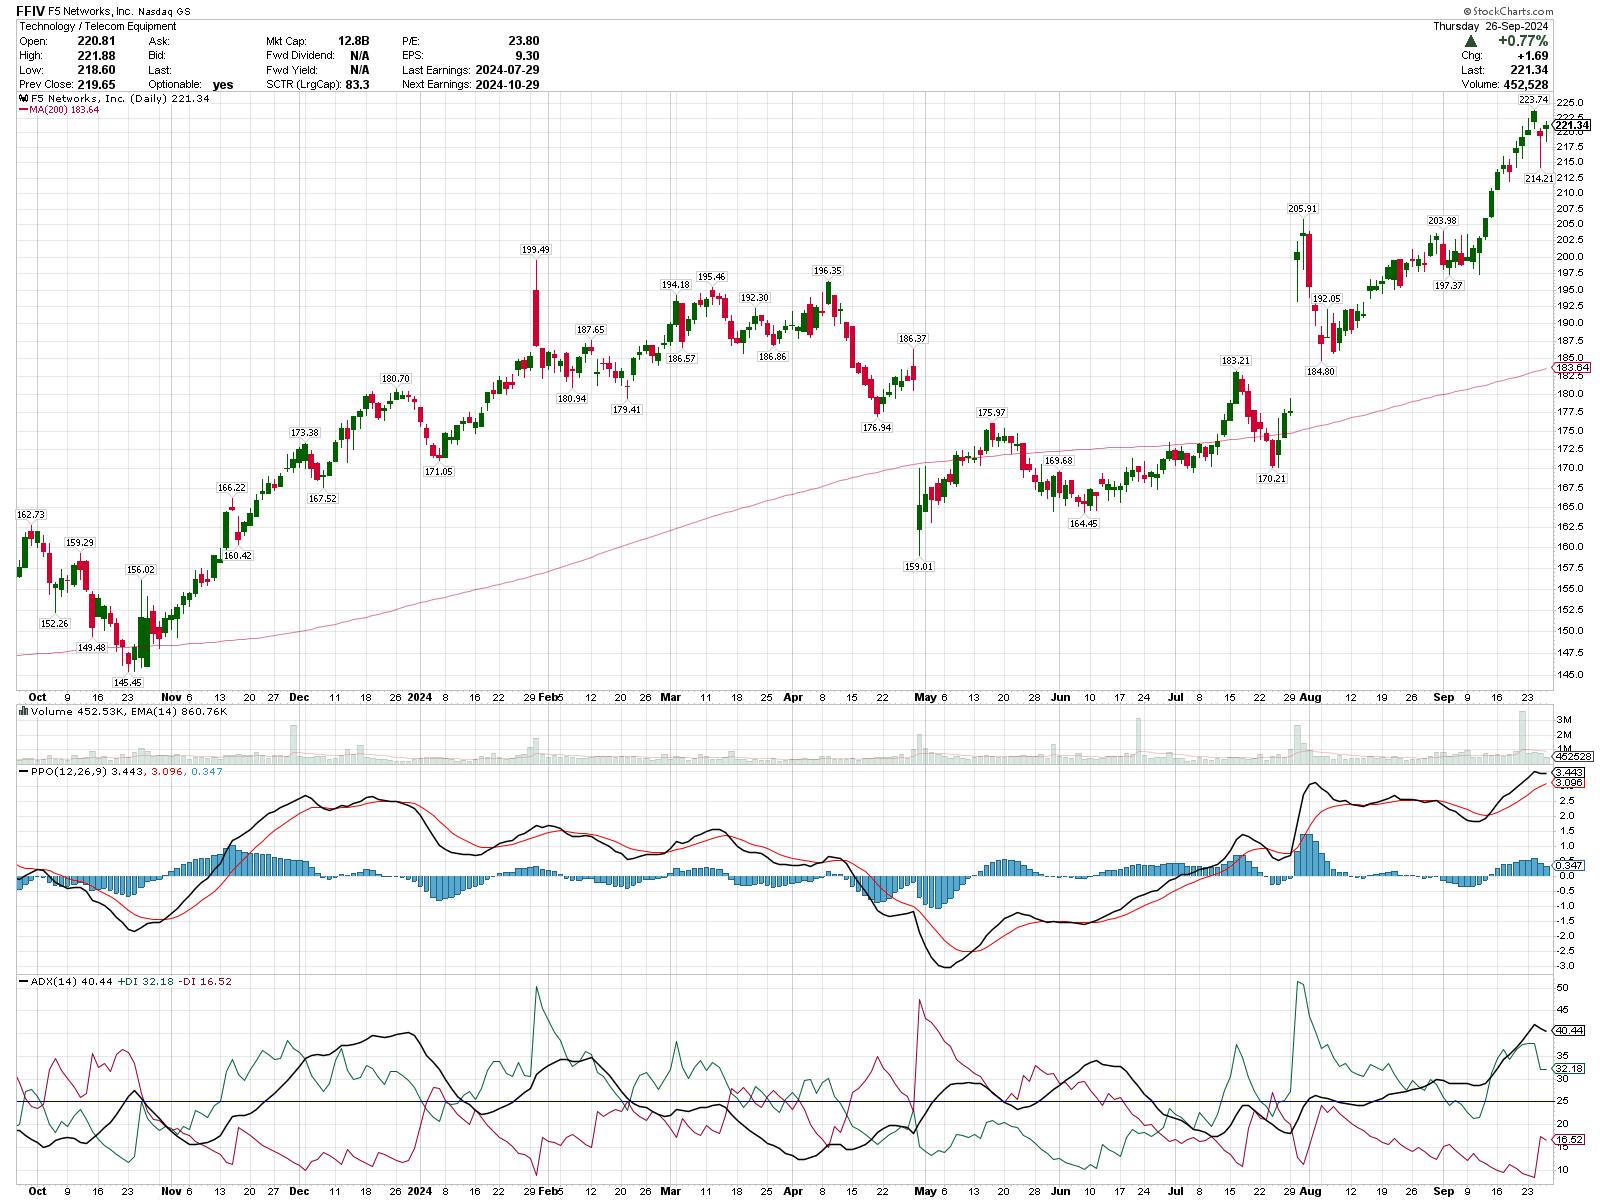Click the Volume 452.53K, EMA(14) 860.76K legend
Viewport: 1600px width, 1200px height.
pos(129,712)
